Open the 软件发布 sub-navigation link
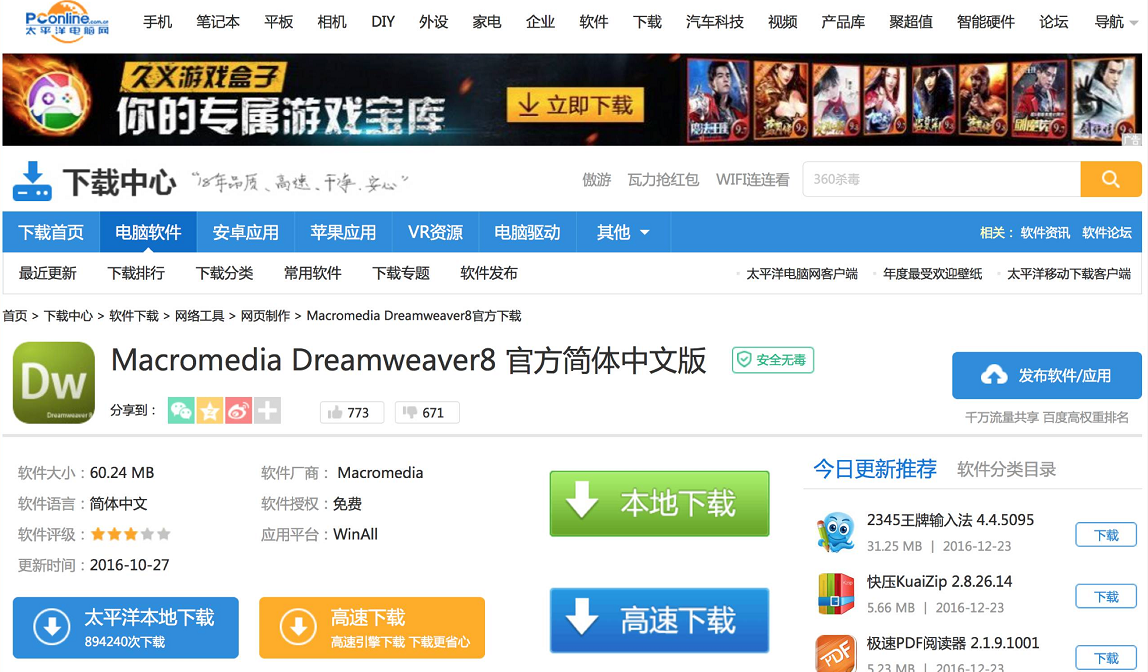This screenshot has width=1148, height=672. (x=489, y=274)
